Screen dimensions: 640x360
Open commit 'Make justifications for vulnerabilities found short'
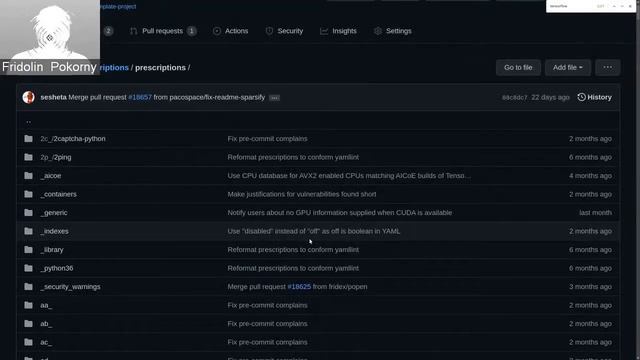point(302,194)
